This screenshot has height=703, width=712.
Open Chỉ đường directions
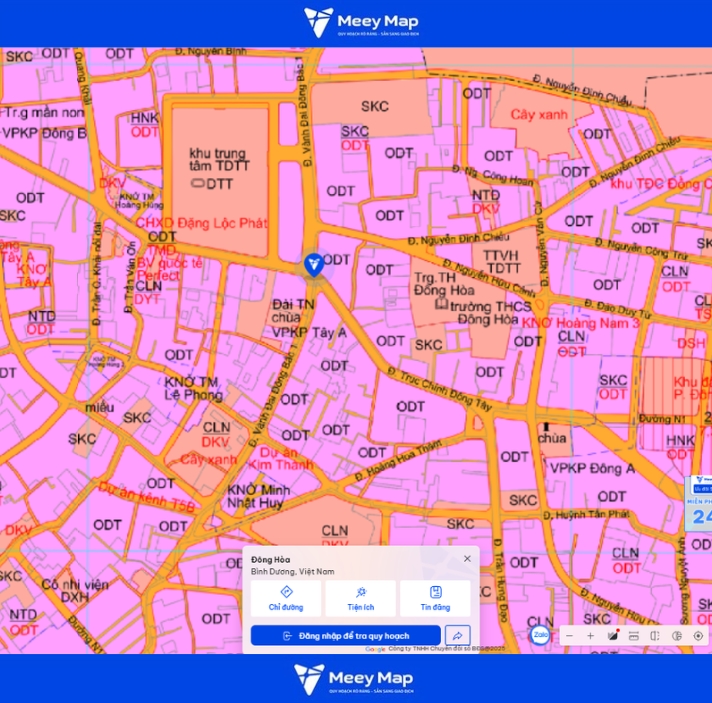pos(286,599)
